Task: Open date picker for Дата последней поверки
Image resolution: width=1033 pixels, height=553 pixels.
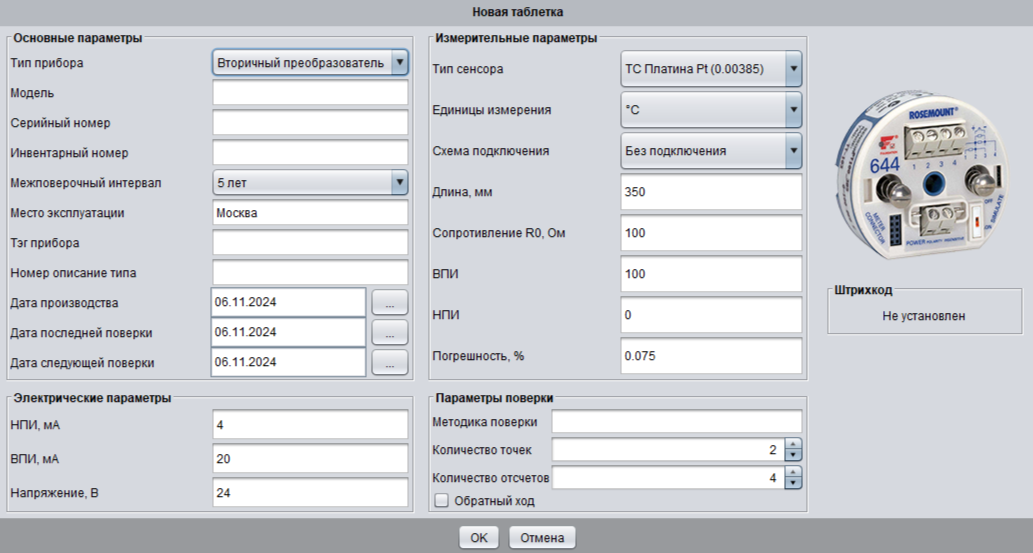Action: (390, 332)
